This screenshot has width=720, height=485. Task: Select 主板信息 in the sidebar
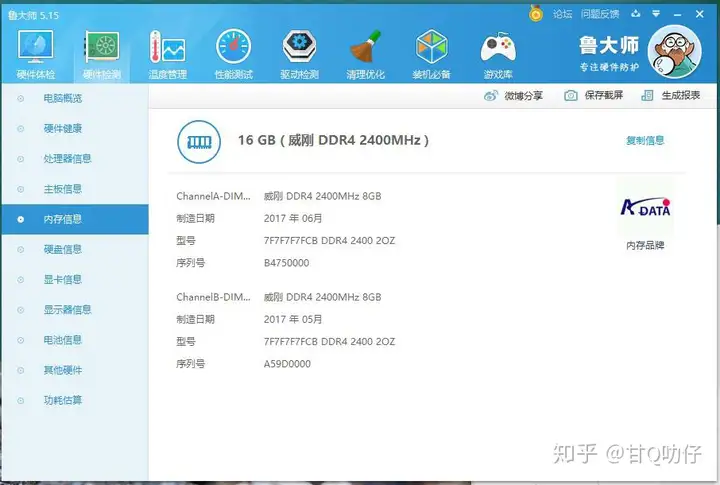[x=75, y=189]
